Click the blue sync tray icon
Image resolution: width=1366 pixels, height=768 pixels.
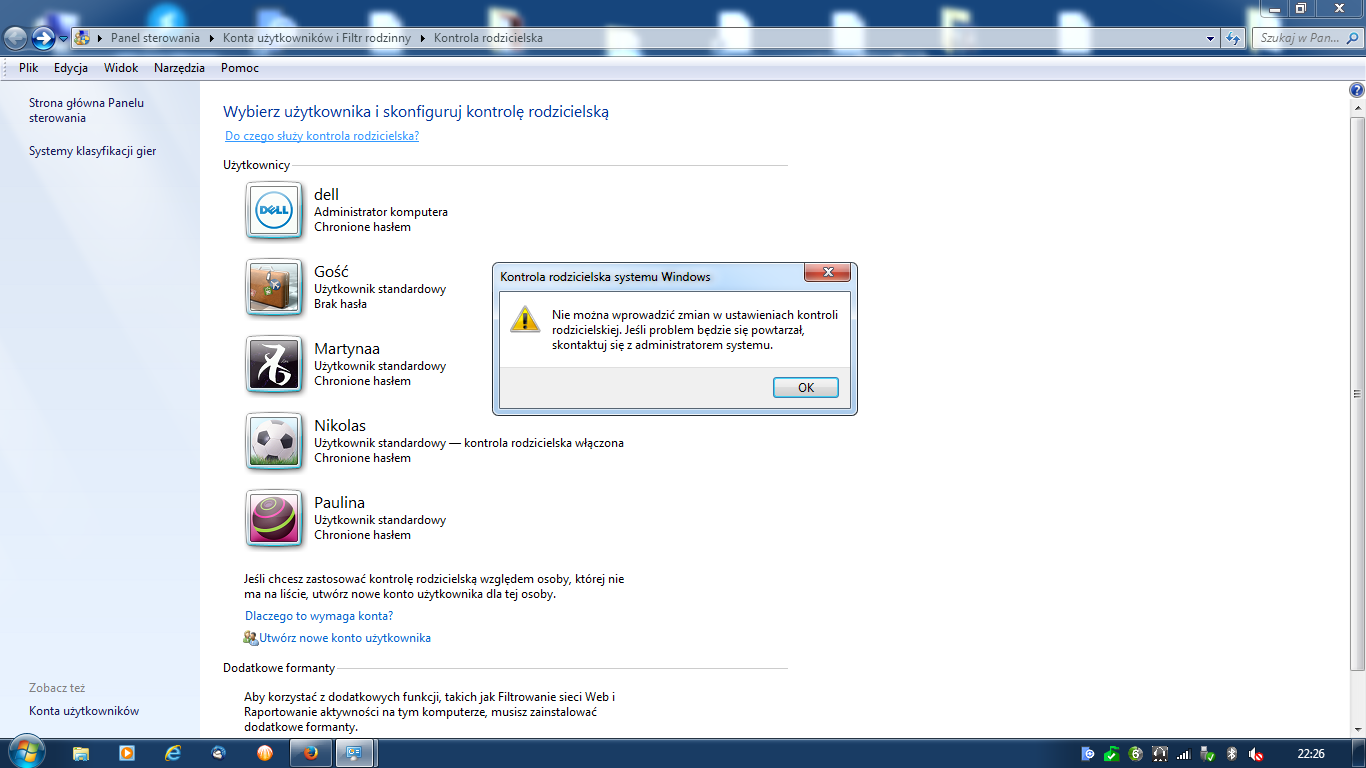1088,754
